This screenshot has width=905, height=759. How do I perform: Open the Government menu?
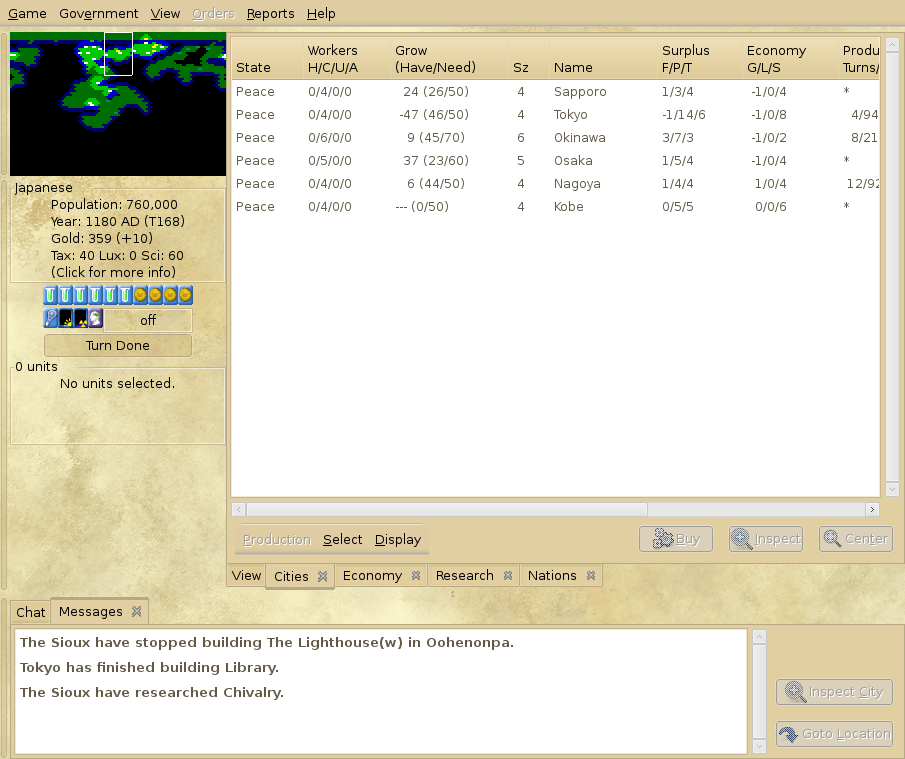pyautogui.click(x=99, y=13)
